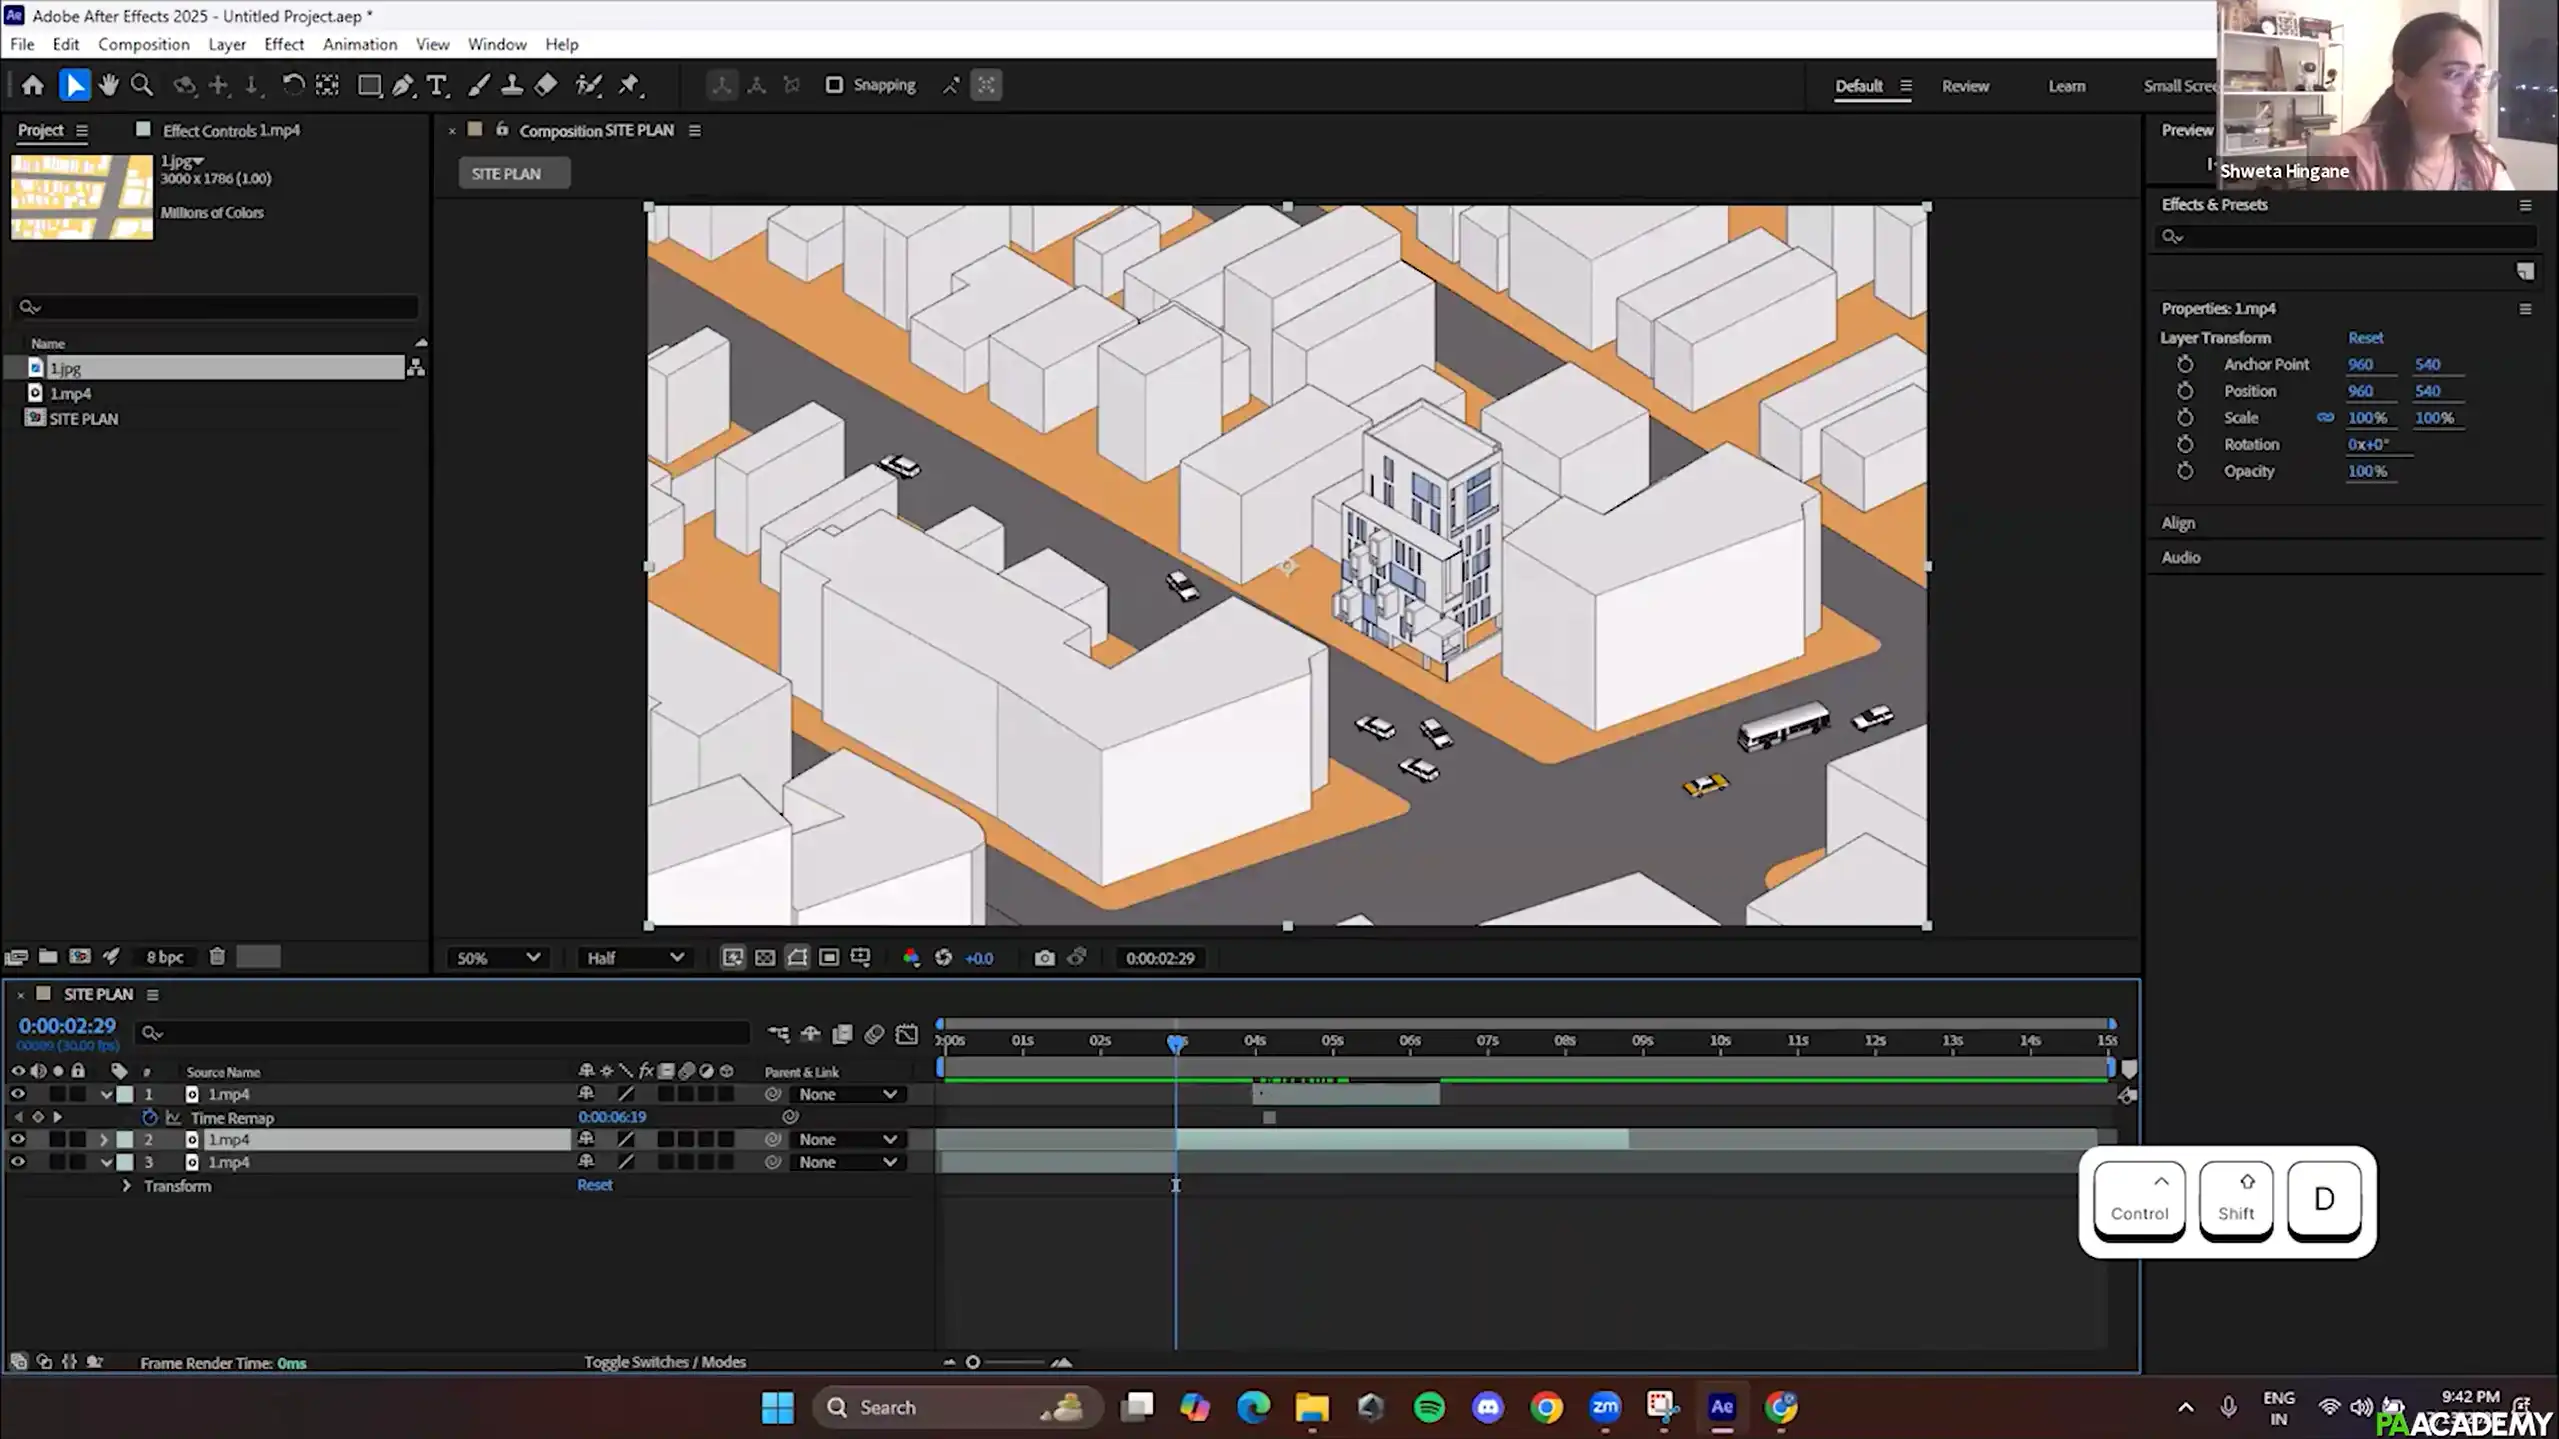The width and height of the screenshot is (2559, 1439).
Task: Create a new folder in Project panel
Action: [48, 956]
